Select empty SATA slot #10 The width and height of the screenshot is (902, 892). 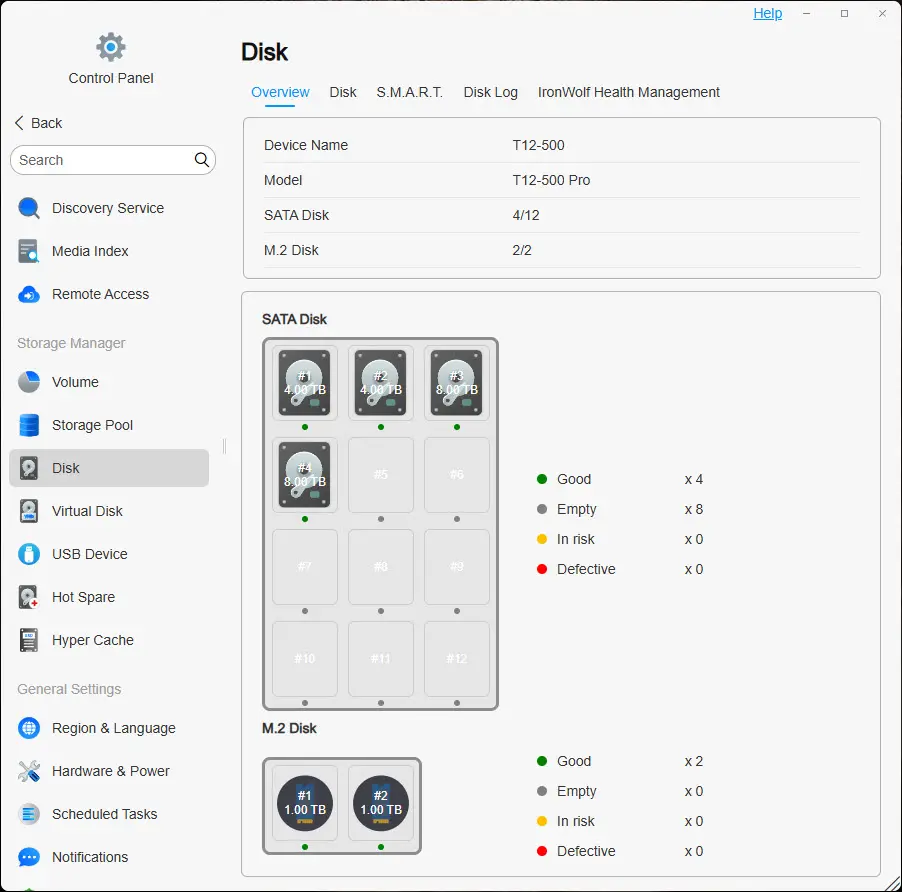305,659
